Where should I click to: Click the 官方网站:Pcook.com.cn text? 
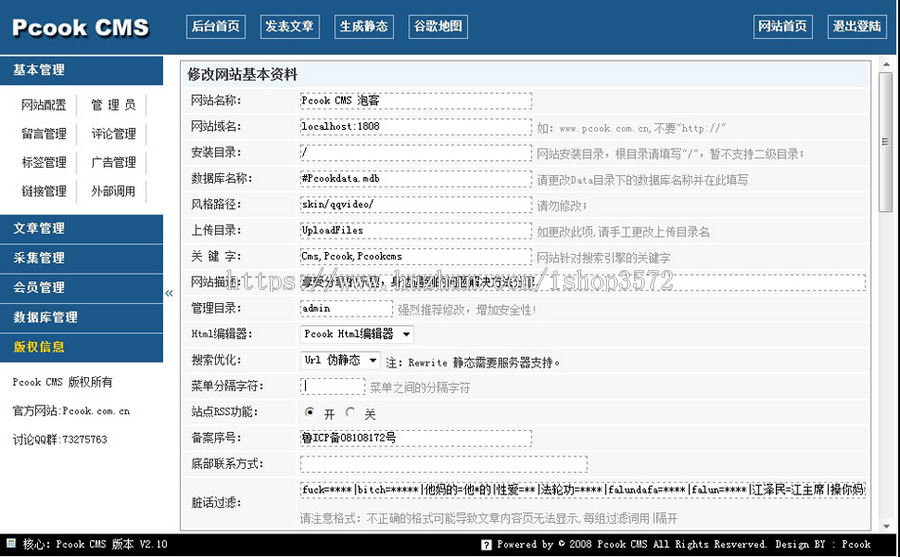[x=71, y=411]
